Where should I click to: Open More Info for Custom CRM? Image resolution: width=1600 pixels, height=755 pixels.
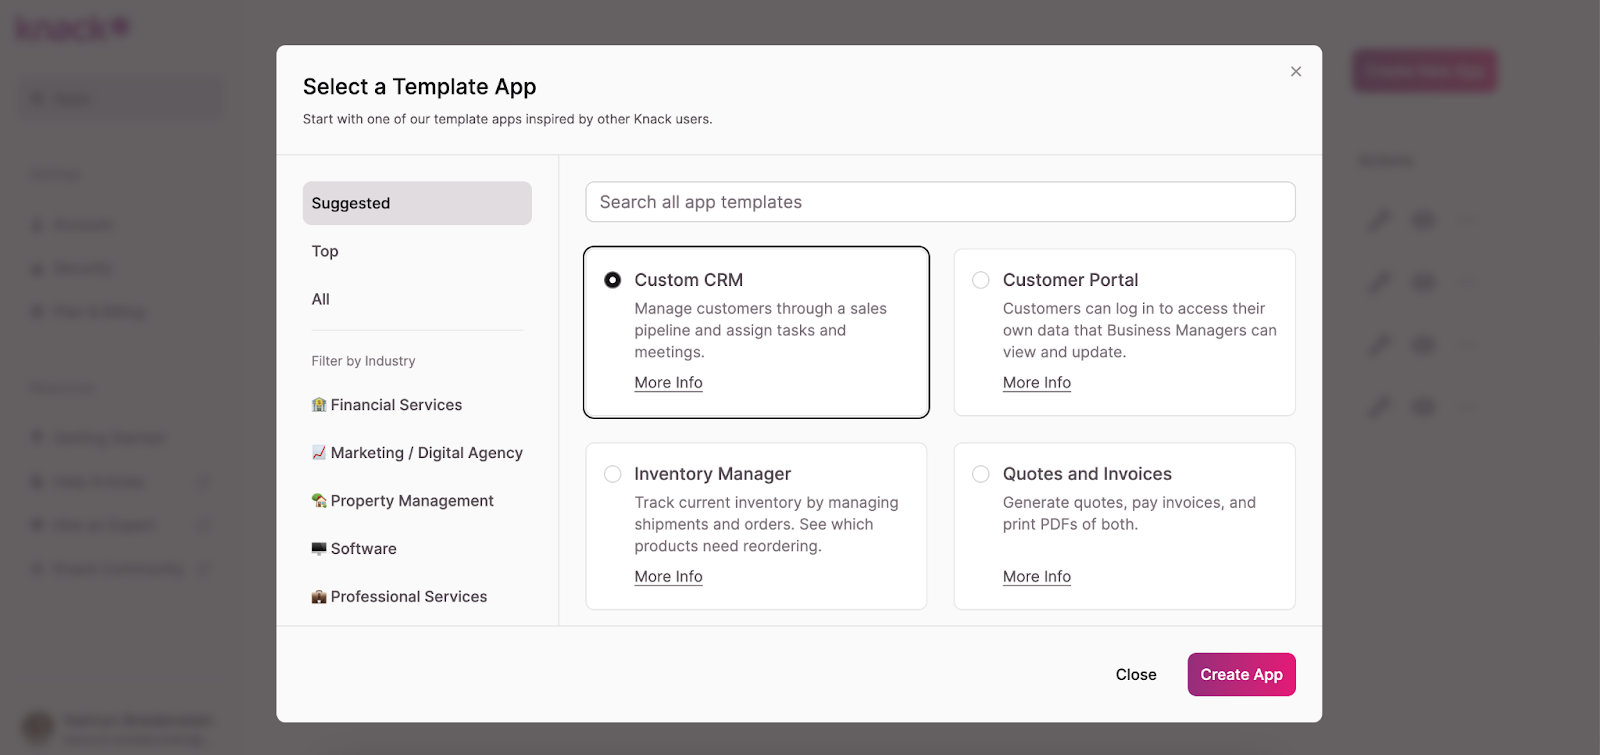(x=668, y=383)
